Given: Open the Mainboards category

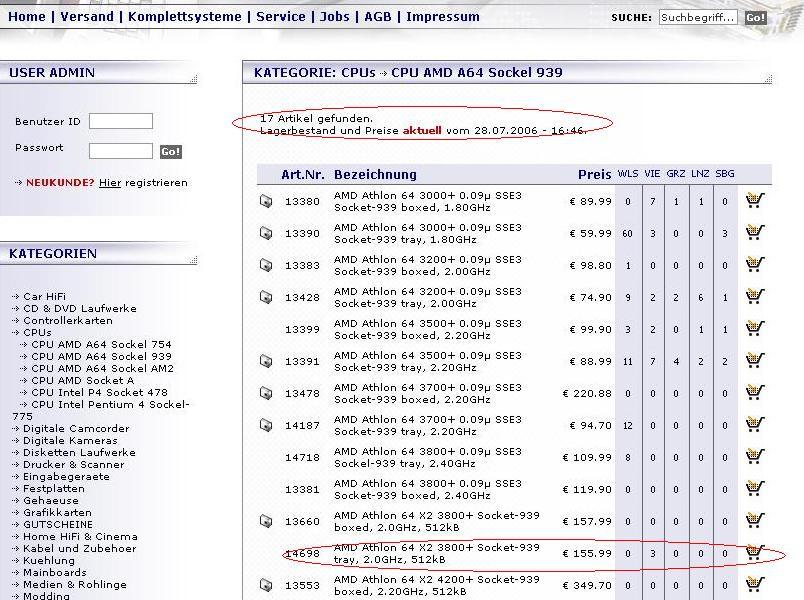Looking at the screenshot, I should [x=54, y=572].
